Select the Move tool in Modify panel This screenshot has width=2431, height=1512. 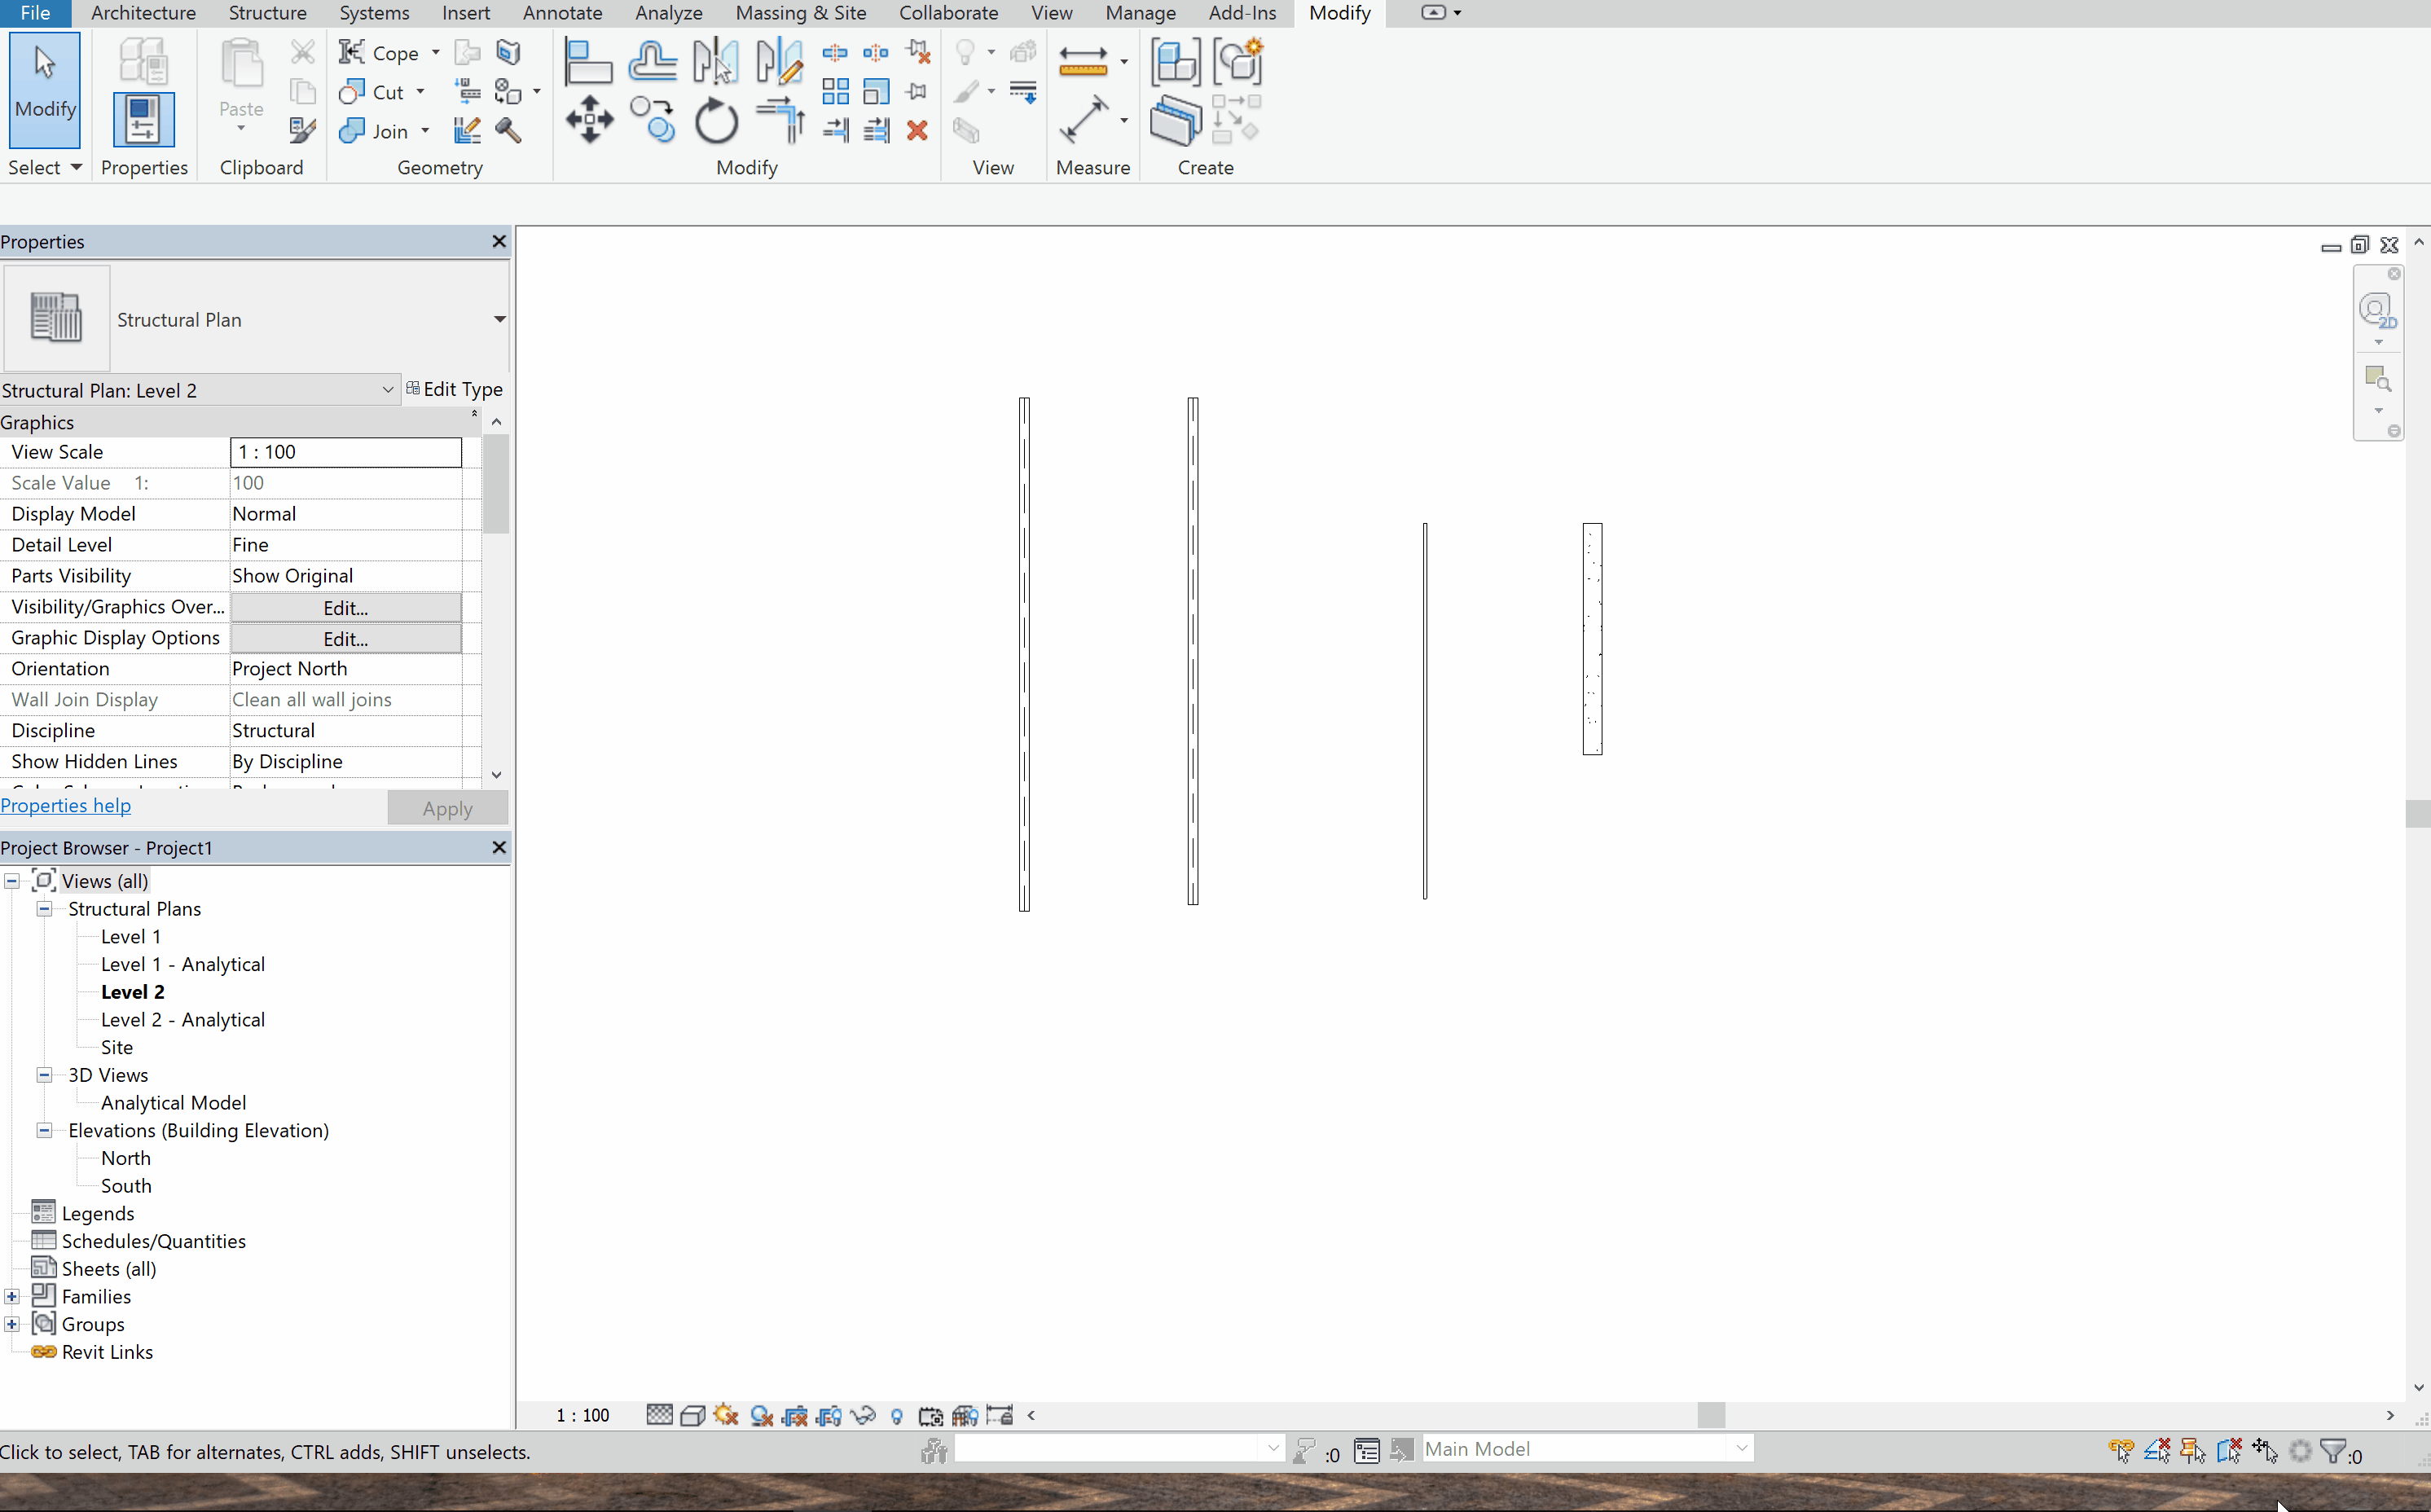point(589,120)
